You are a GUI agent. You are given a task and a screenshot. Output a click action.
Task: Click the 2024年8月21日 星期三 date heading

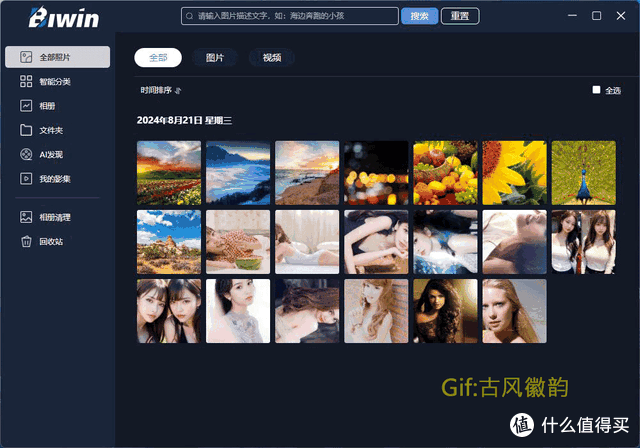click(184, 120)
